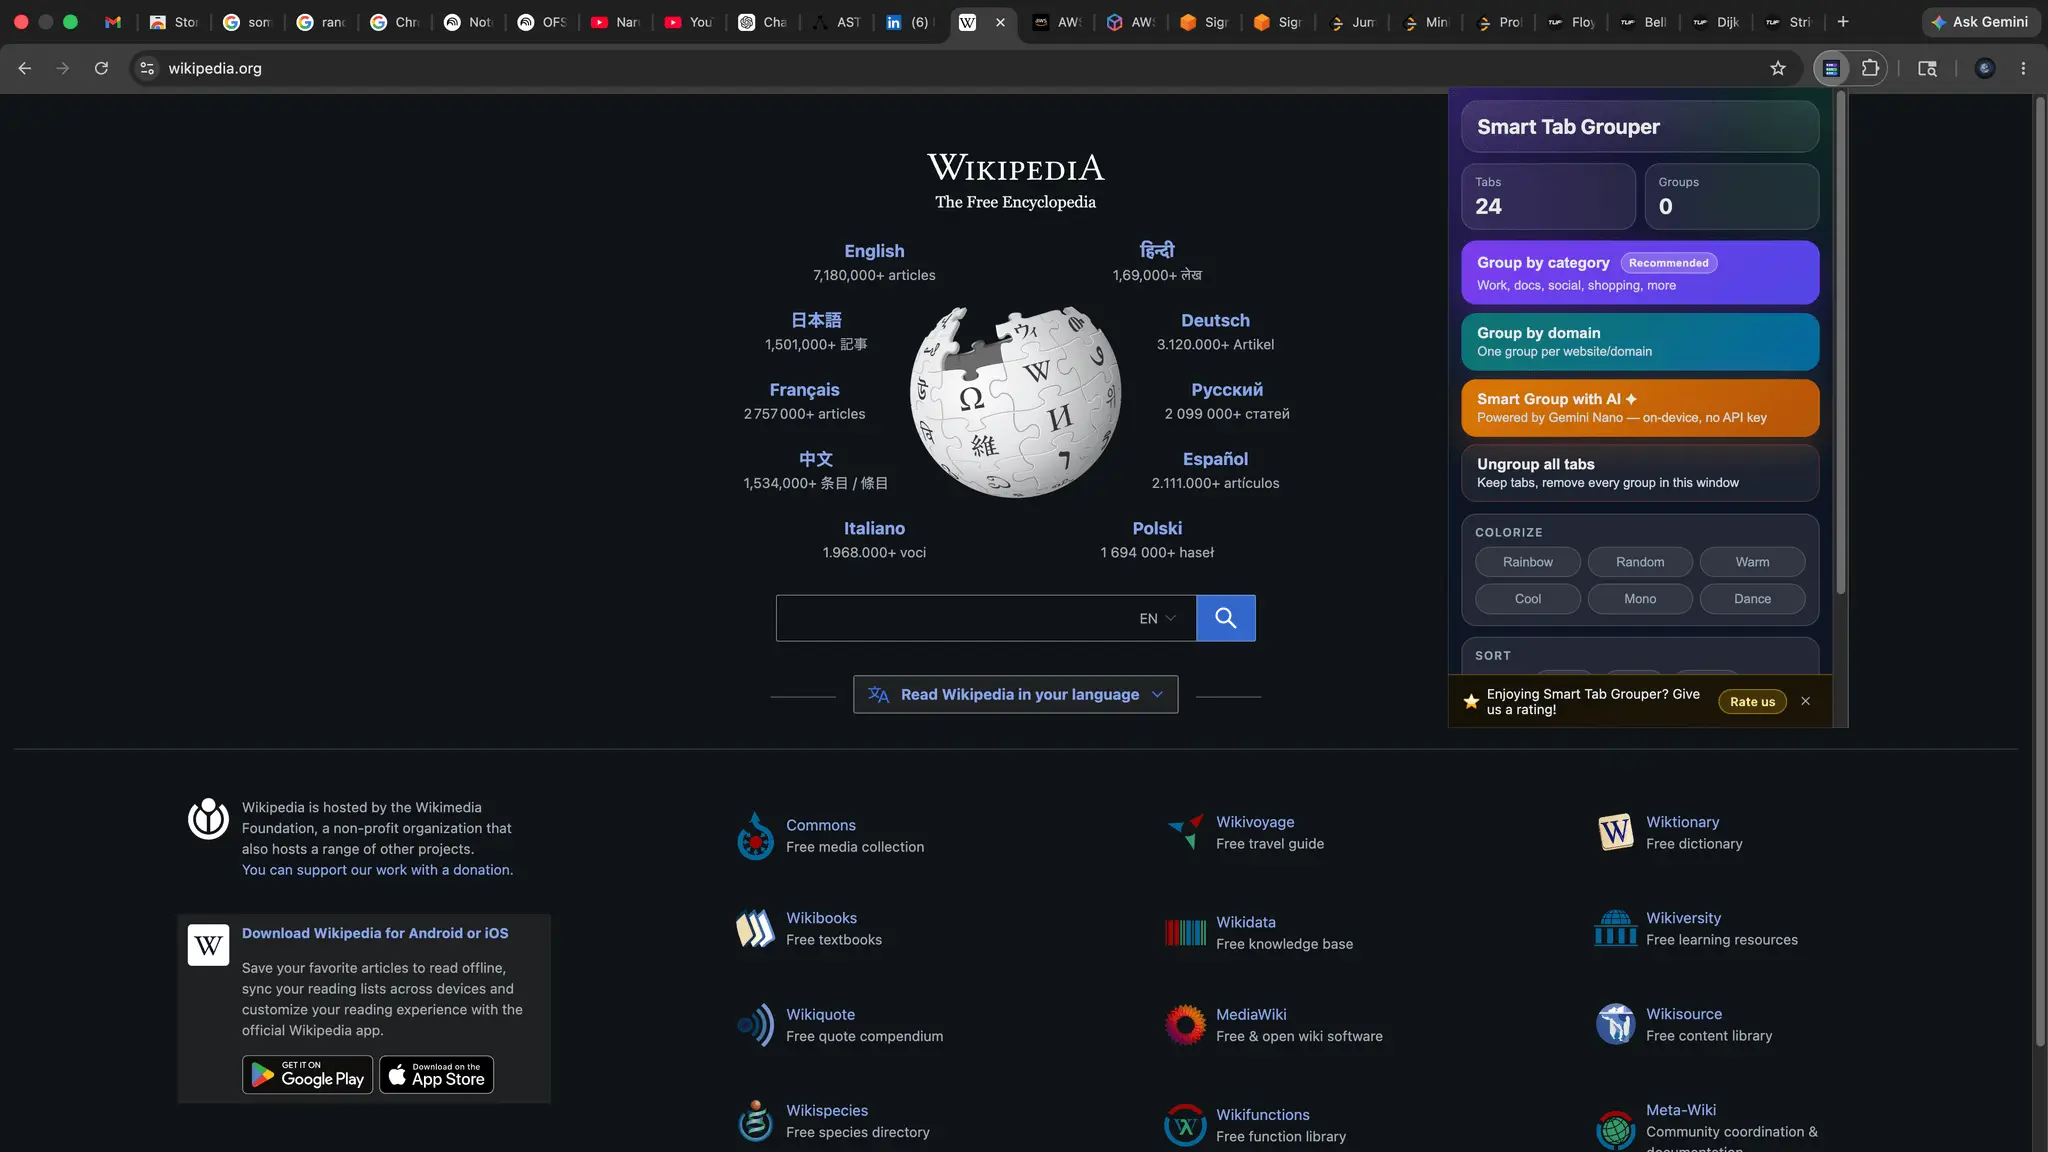Image resolution: width=2048 pixels, height=1152 pixels.
Task: Click the Smart Tab Grouper extension icon
Action: tap(1831, 68)
